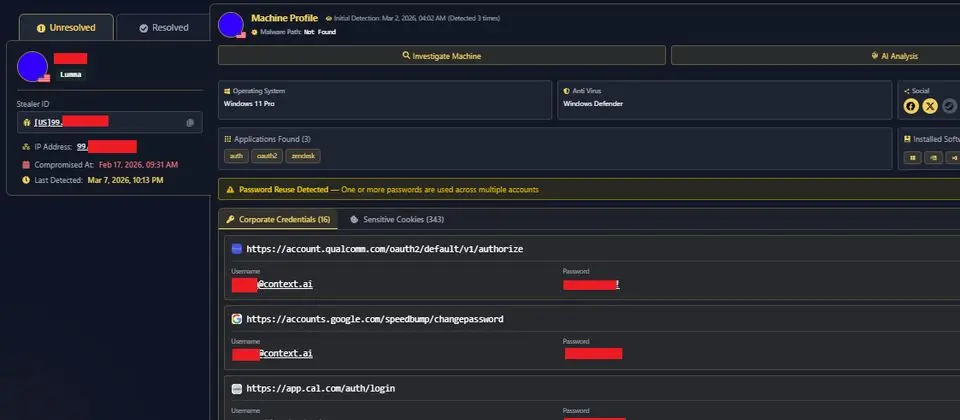Click the Qualcomm site favicon
The height and width of the screenshot is (420, 960).
click(236, 249)
